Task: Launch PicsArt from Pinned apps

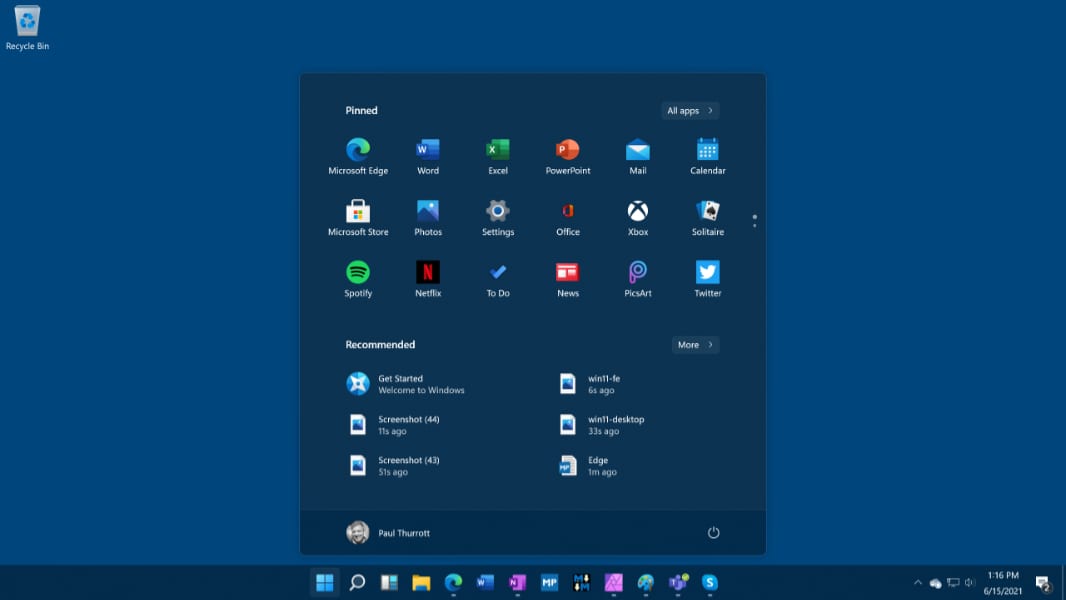Action: (x=638, y=279)
